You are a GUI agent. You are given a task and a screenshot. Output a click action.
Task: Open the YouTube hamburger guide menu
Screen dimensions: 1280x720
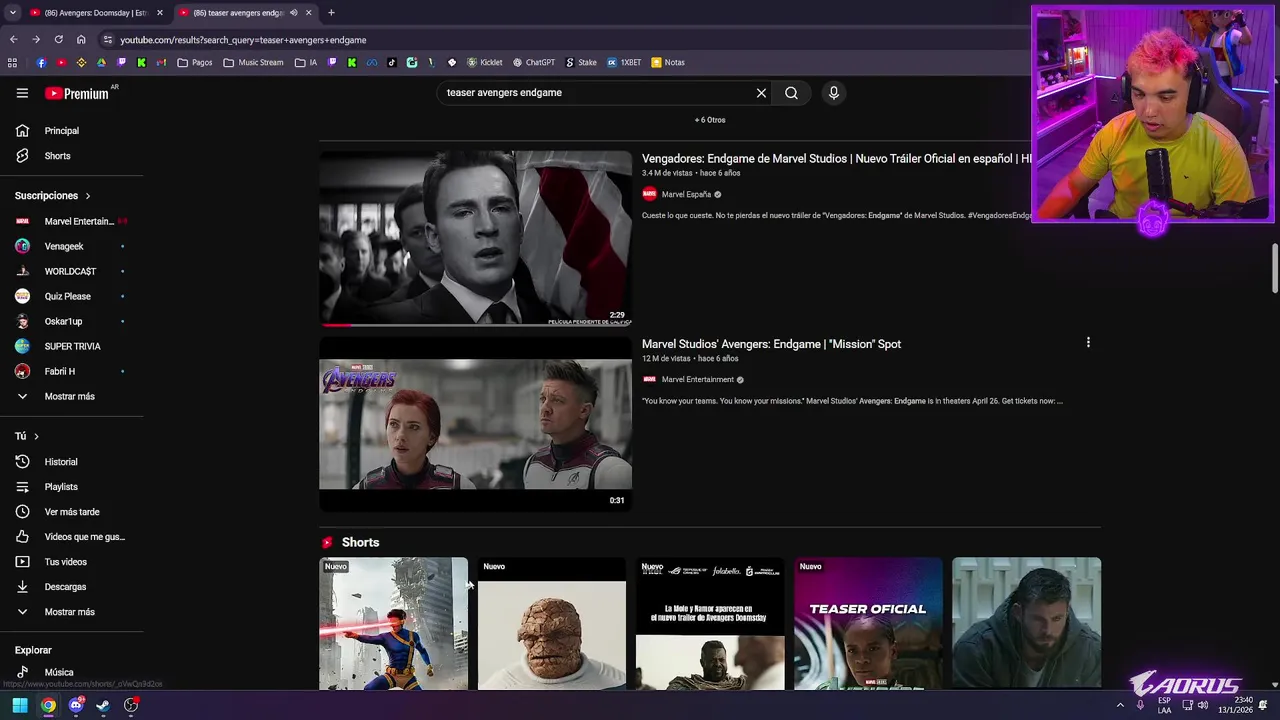pyautogui.click(x=22, y=93)
